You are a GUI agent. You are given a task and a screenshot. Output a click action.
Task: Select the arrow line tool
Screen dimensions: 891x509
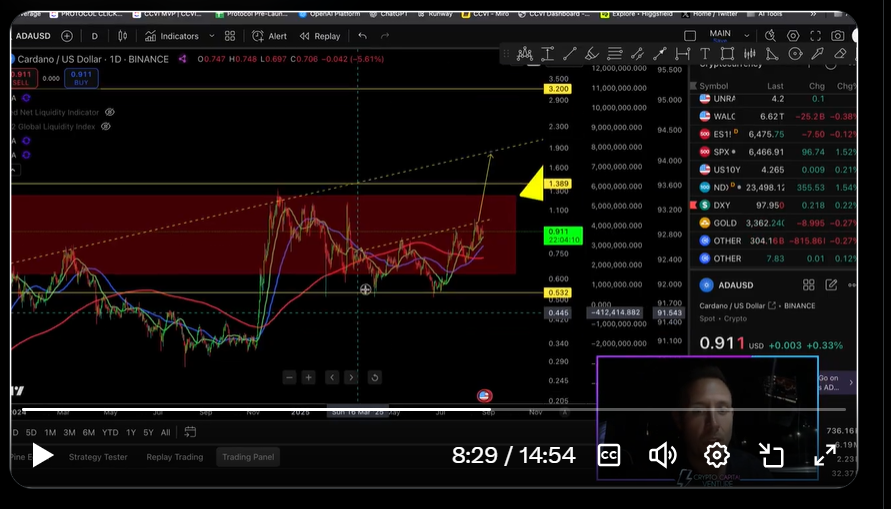(x=660, y=54)
